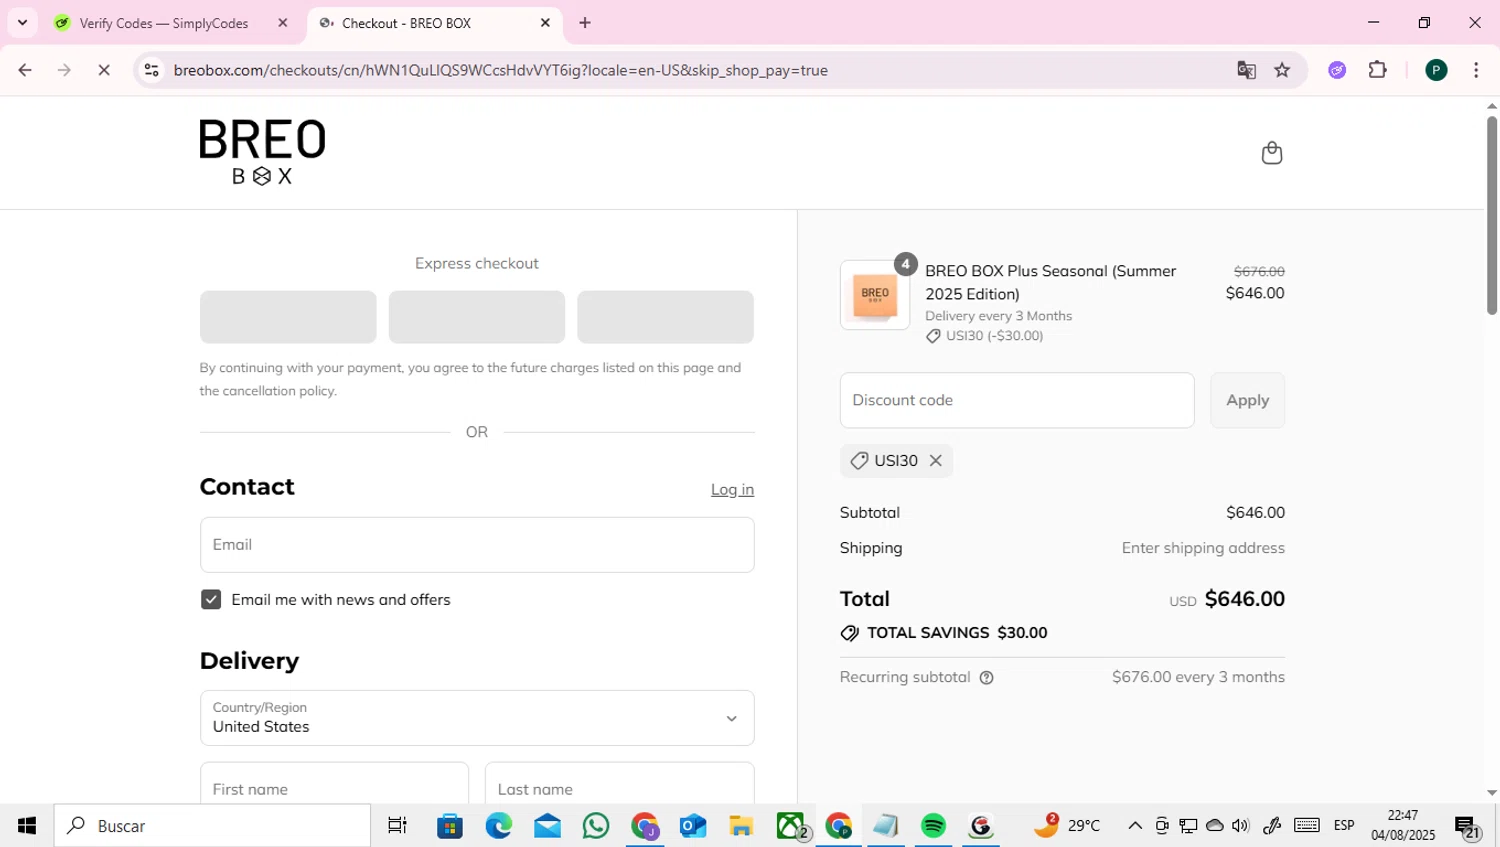This screenshot has height=847, width=1500.
Task: Open Spotify from the taskbar
Action: tap(933, 825)
